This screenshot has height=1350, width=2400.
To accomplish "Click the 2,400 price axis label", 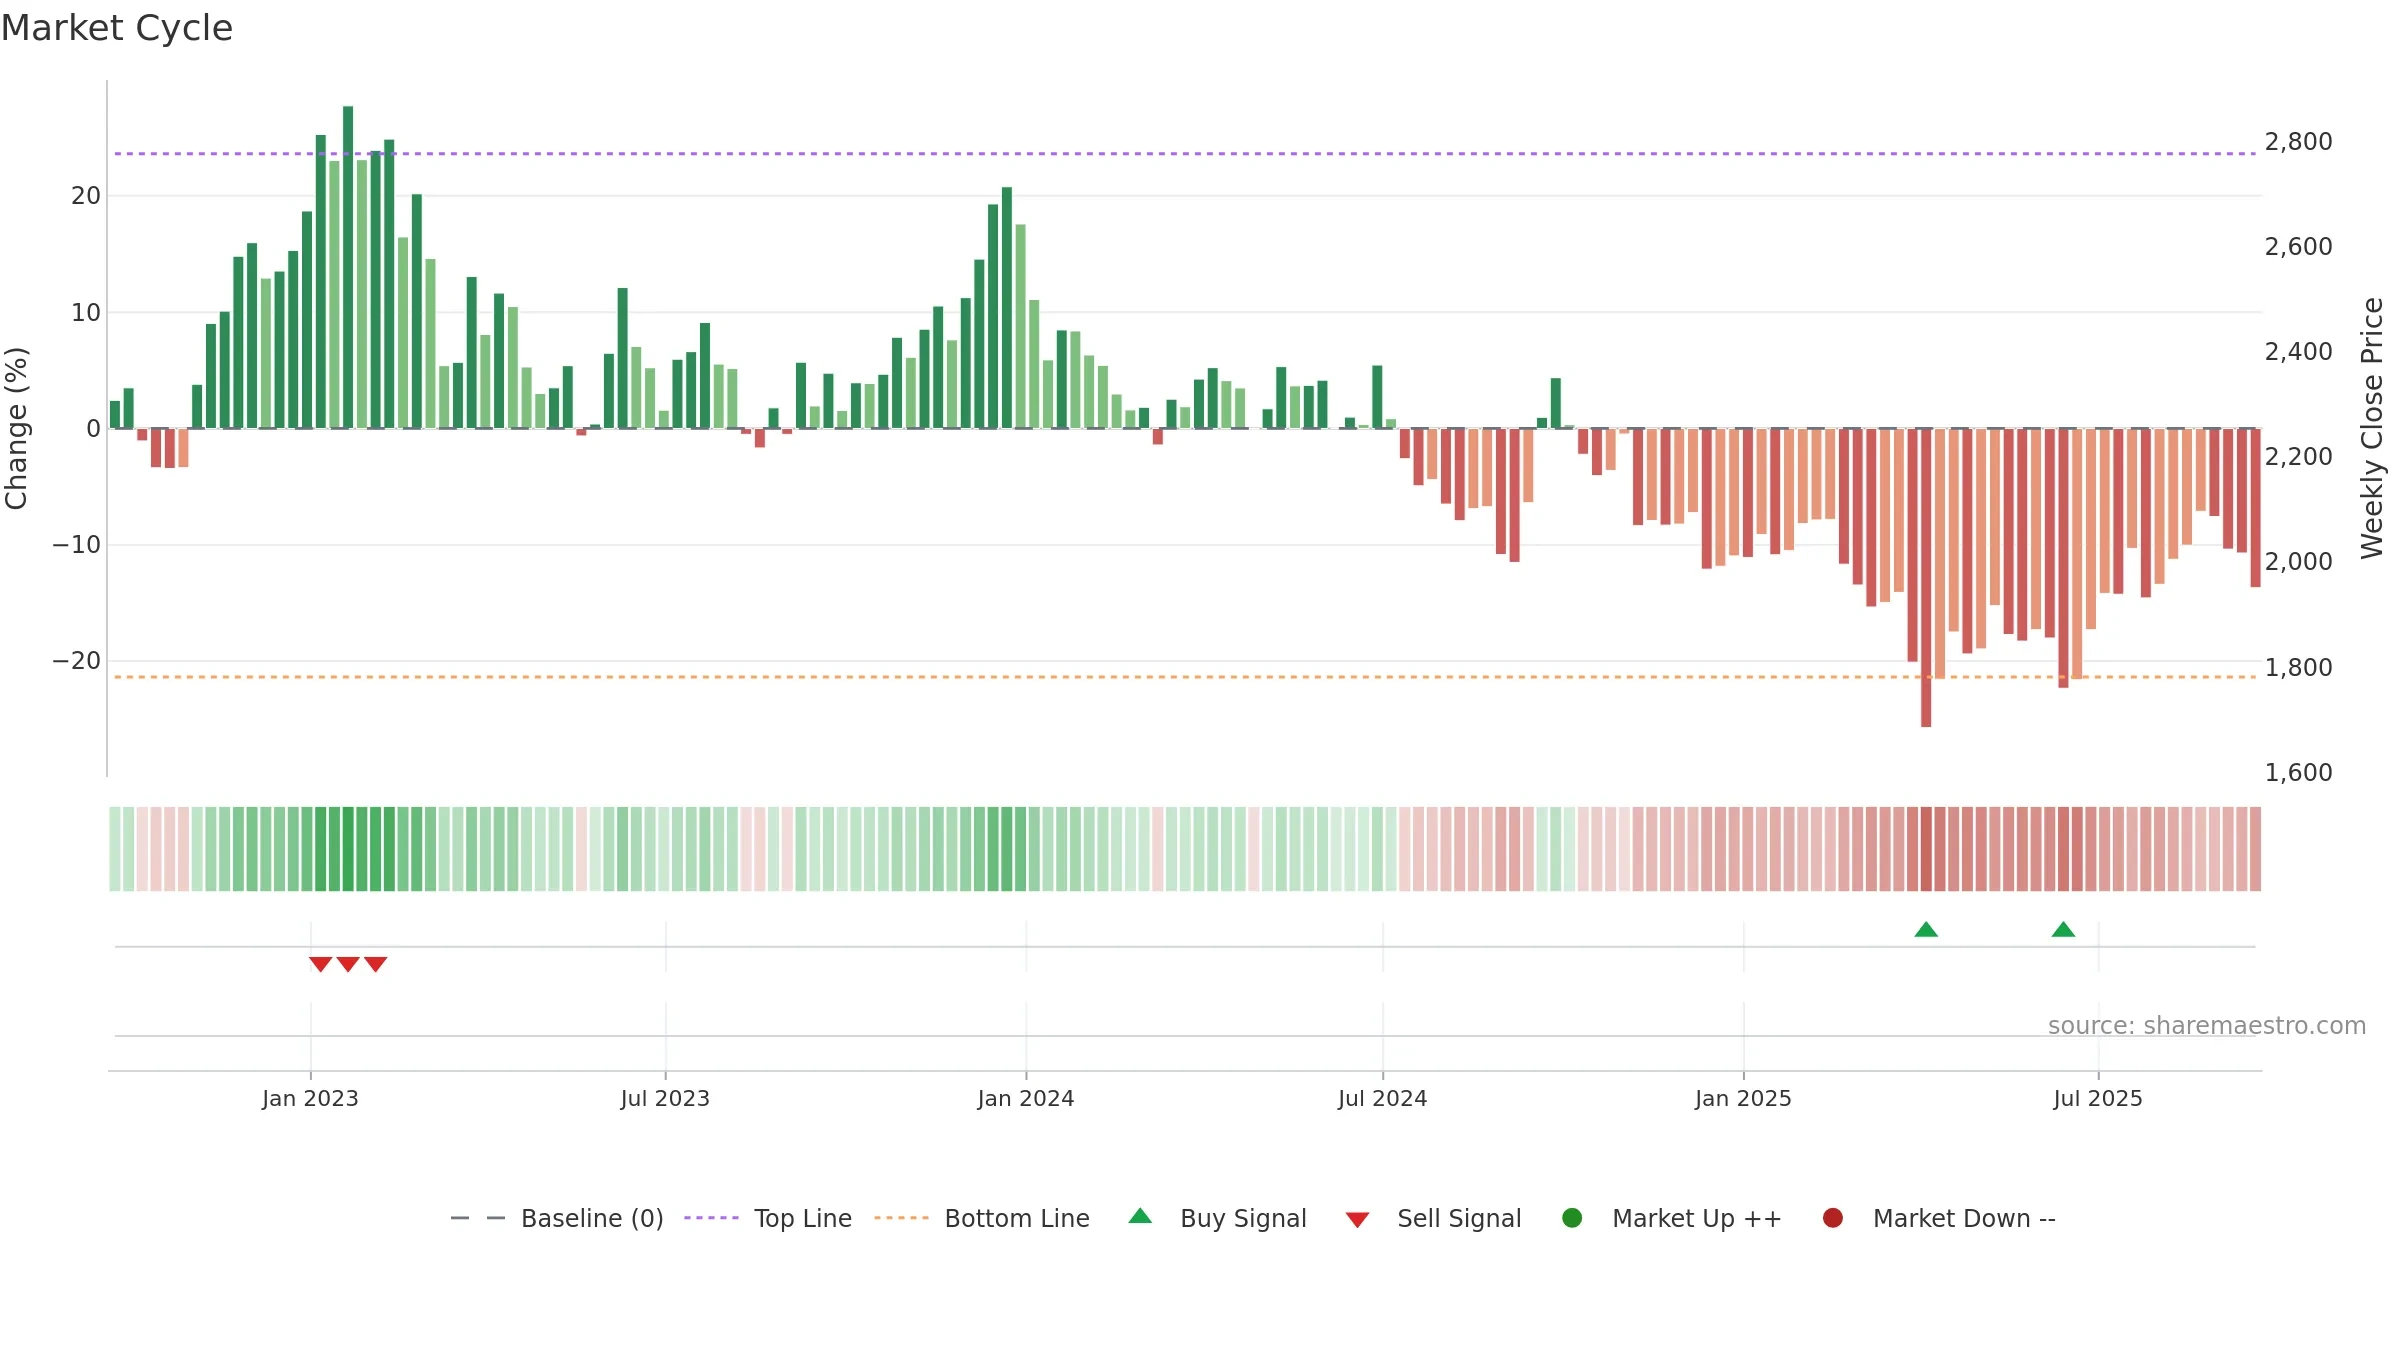I will (2298, 352).
